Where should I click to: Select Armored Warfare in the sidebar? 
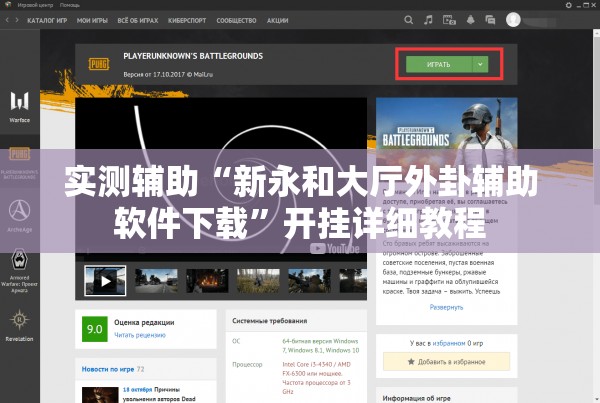coord(20,271)
